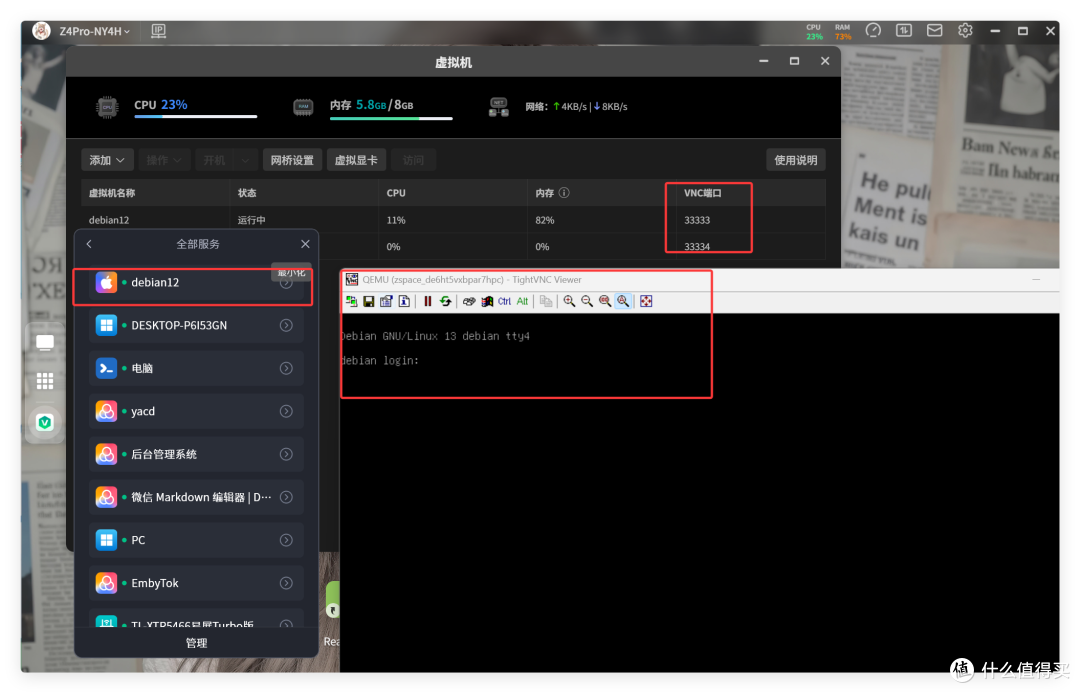Click the arrow button on DESKTOP-P6I53GN row
1080x693 pixels.
286,325
